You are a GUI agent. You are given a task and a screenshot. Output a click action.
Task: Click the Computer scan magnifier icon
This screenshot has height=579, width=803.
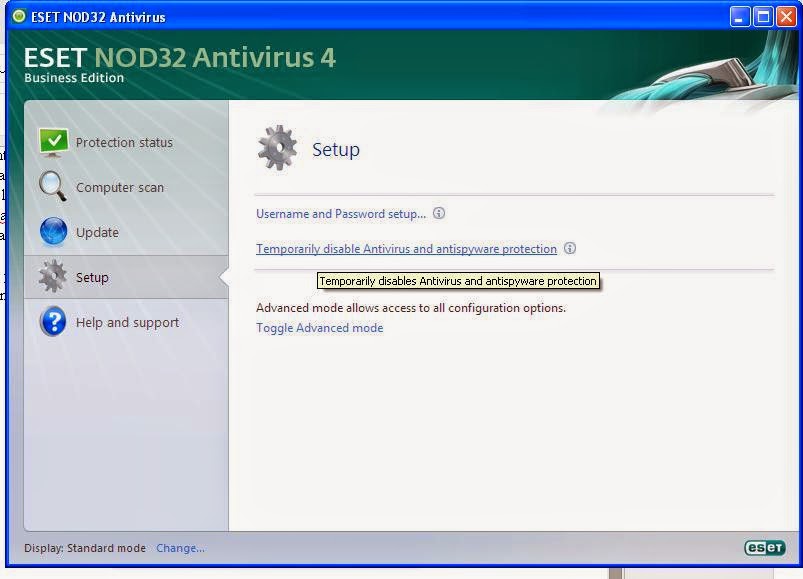coord(52,186)
